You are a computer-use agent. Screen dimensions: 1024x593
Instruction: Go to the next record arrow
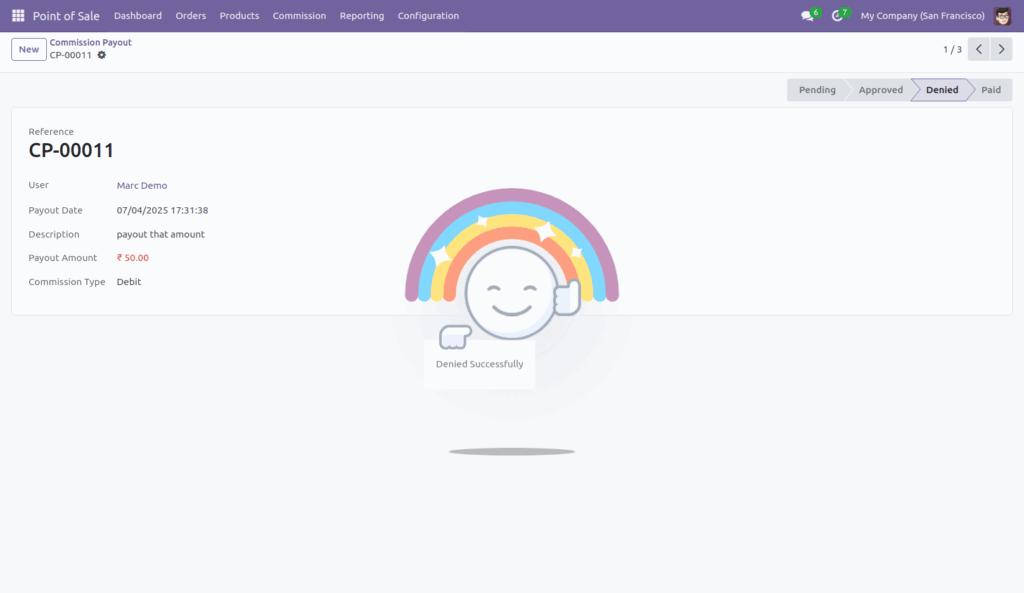click(1001, 48)
